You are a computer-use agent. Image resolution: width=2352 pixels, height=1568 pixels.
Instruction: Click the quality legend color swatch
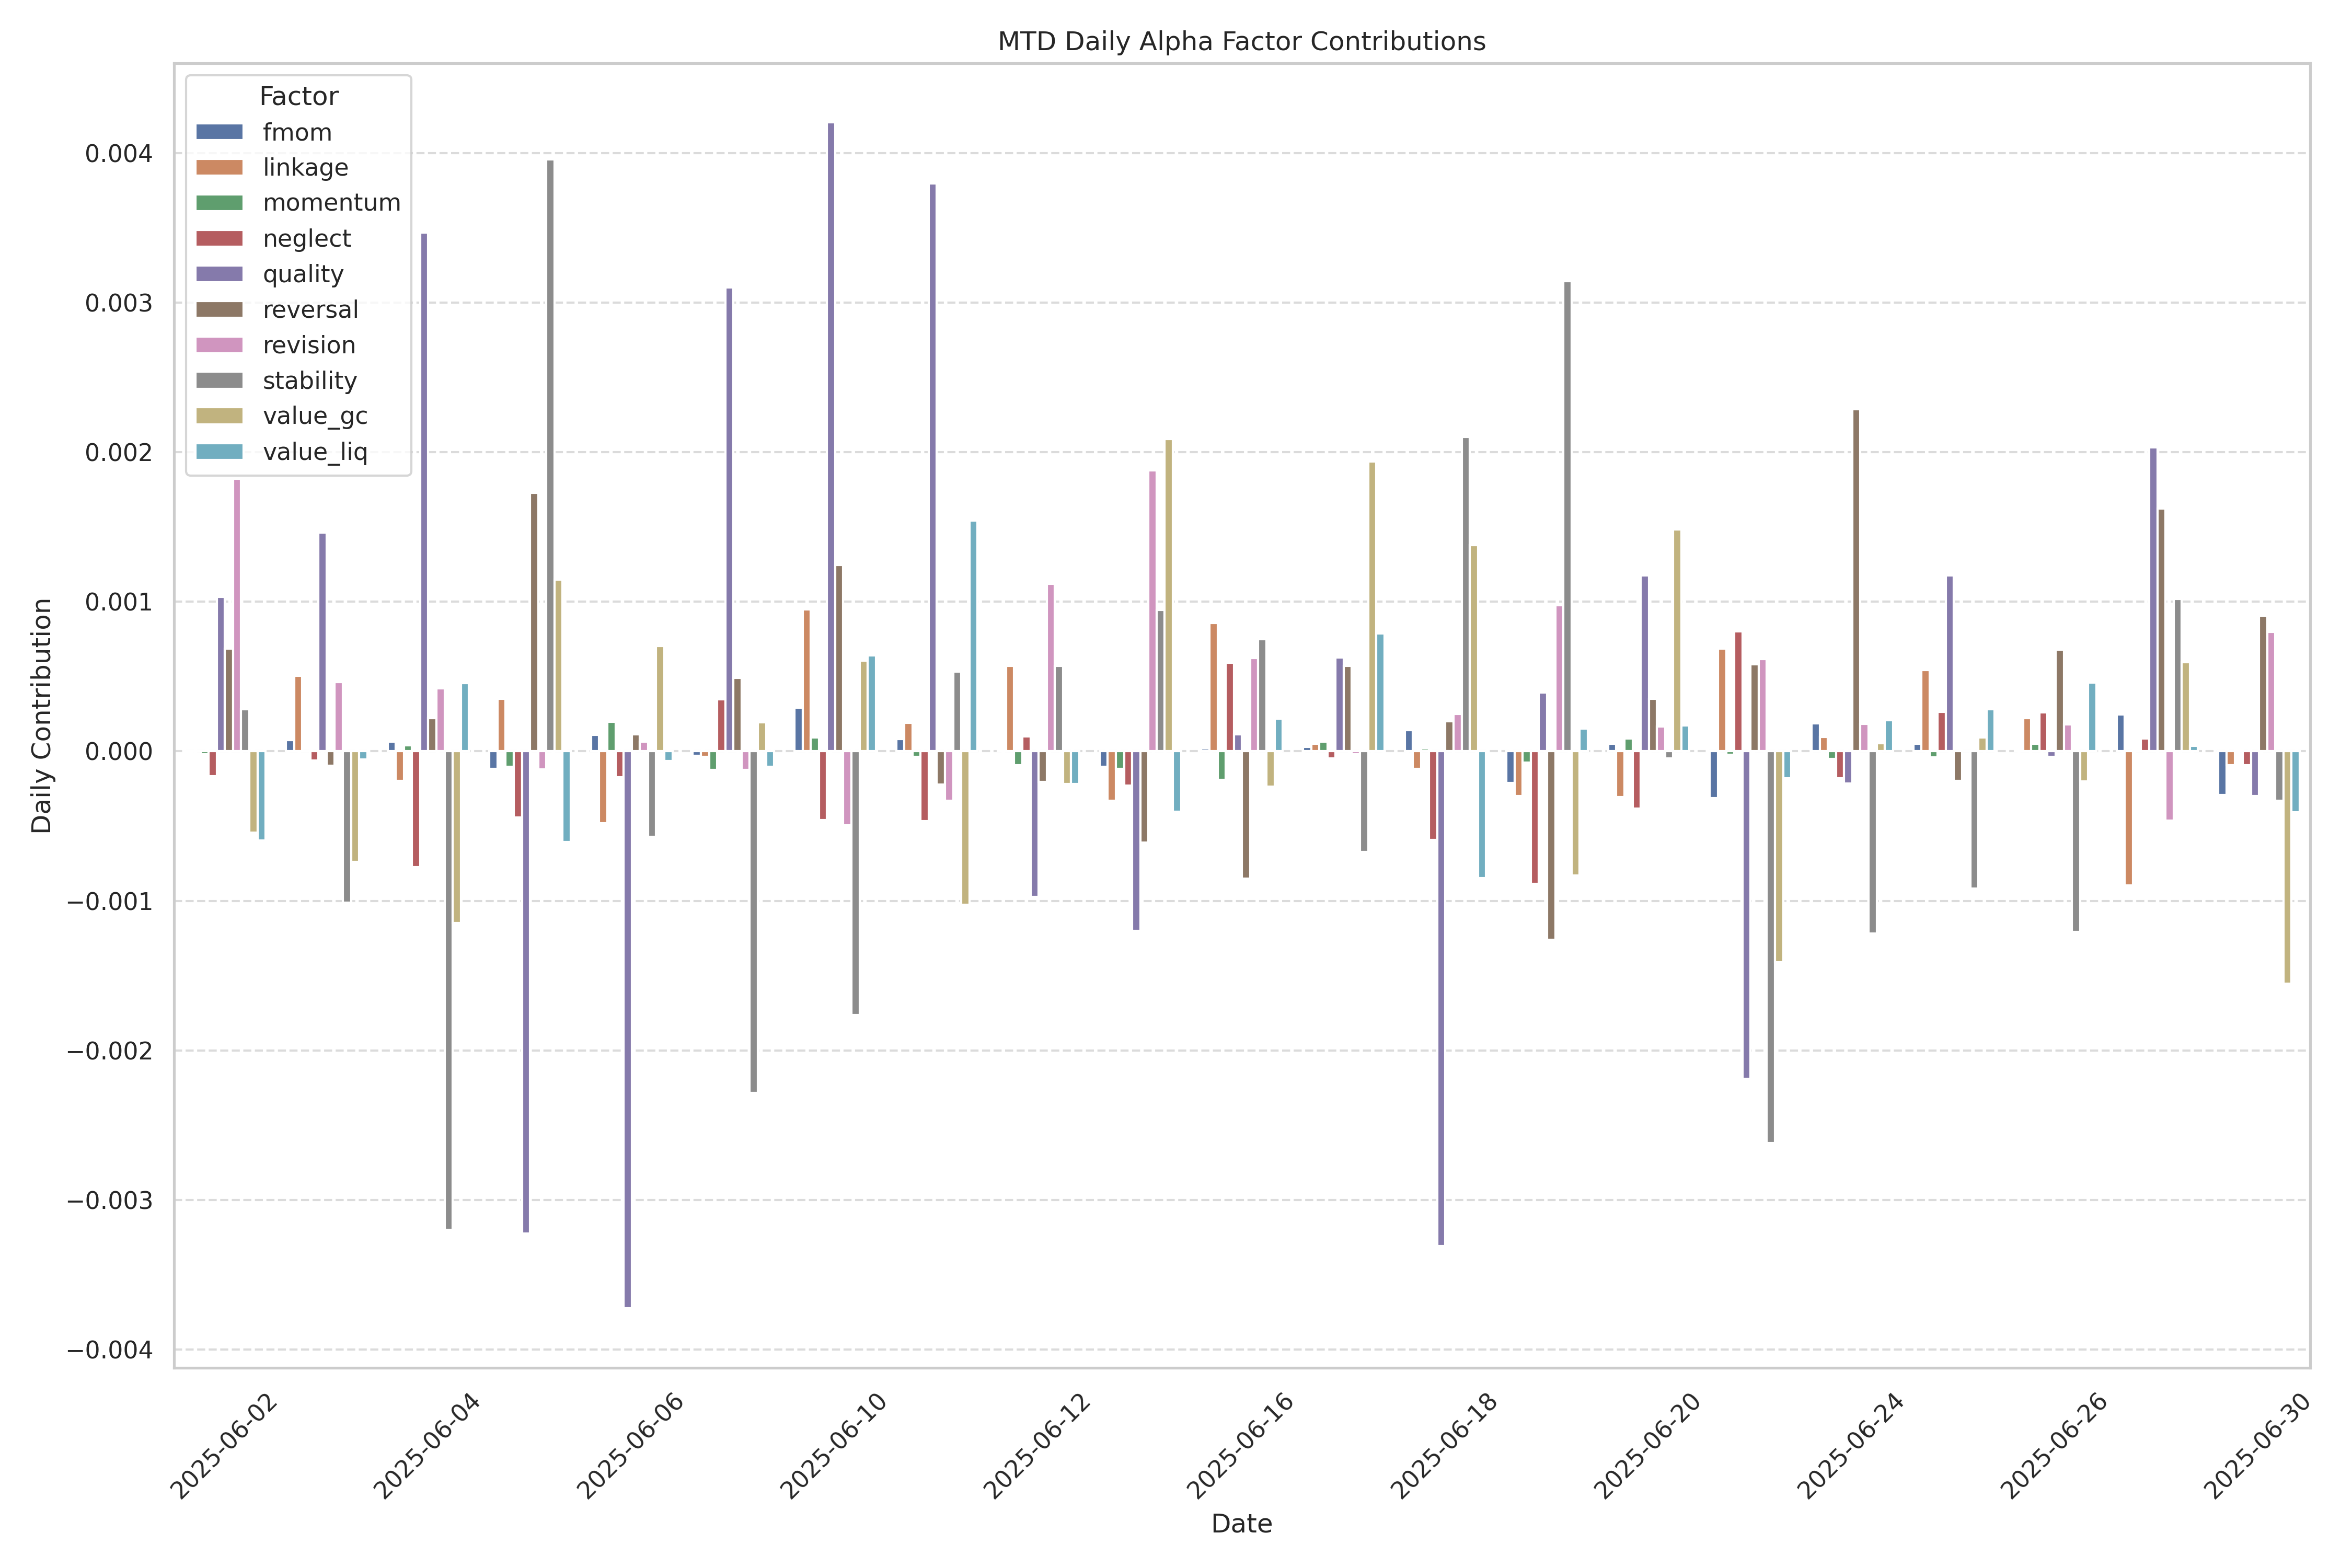219,274
